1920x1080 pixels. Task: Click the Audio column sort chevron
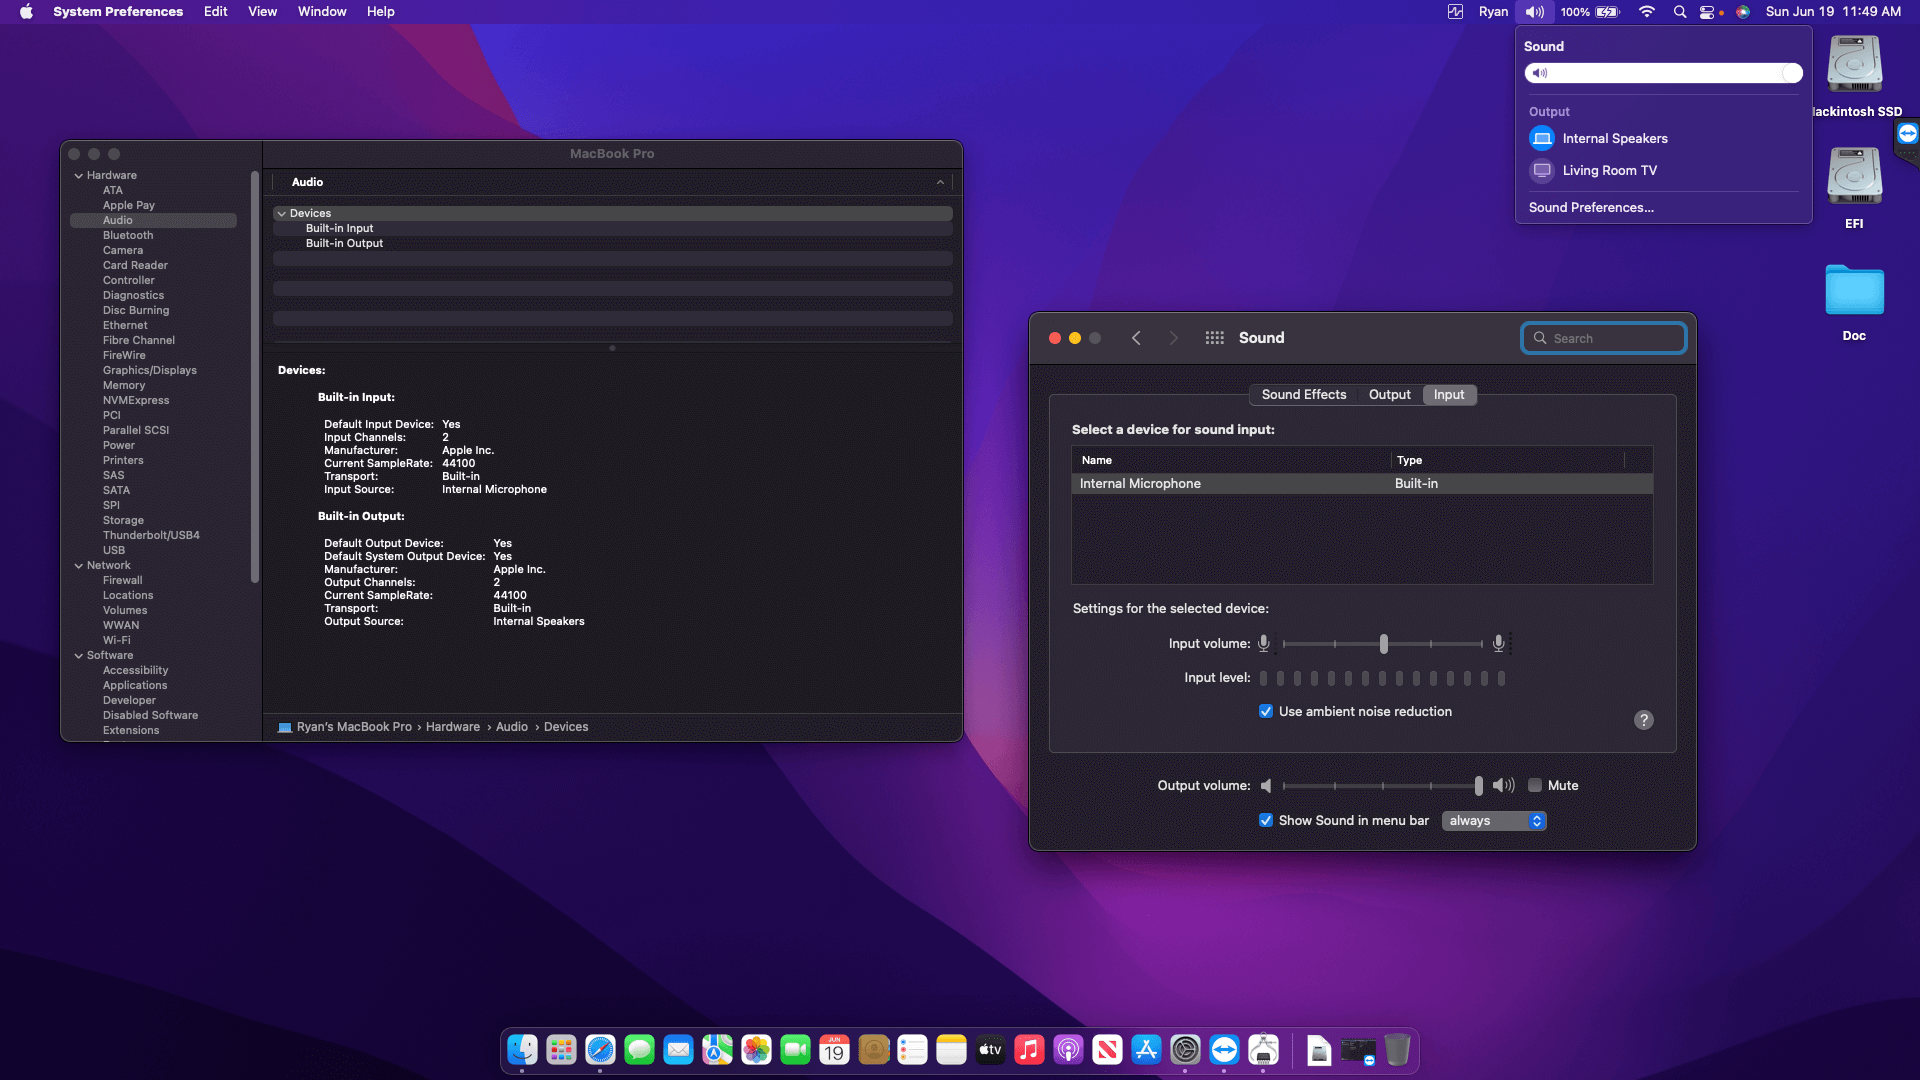point(940,182)
